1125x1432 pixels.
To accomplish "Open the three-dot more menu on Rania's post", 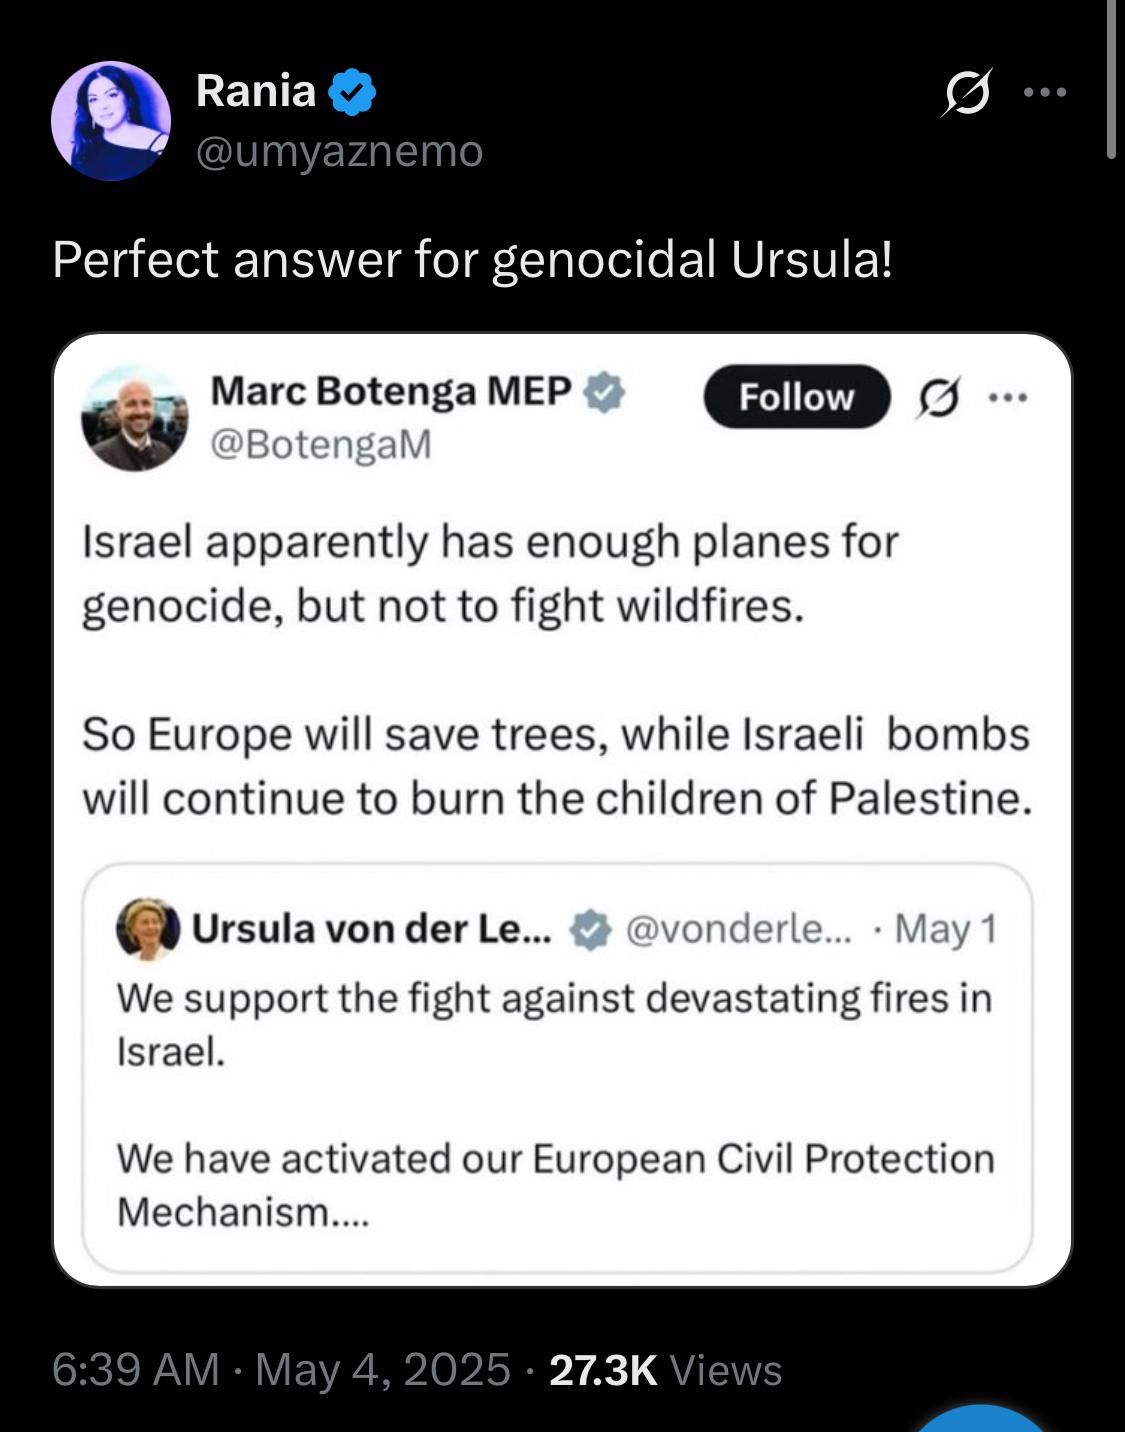I will [x=1046, y=92].
